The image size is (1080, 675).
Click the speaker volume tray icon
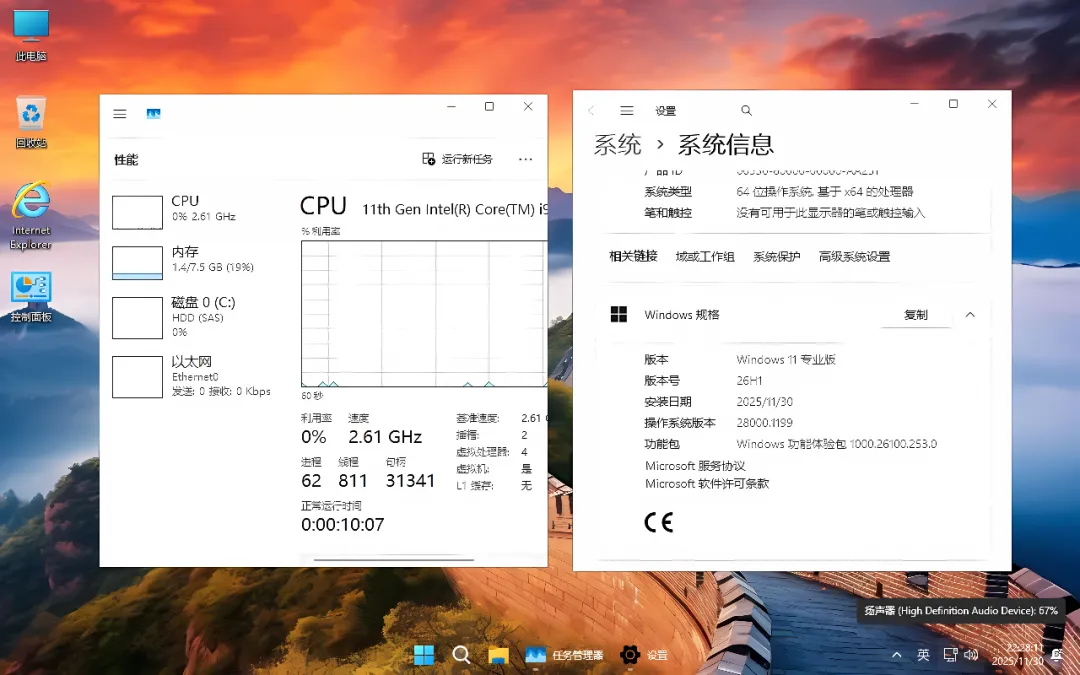(x=971, y=654)
